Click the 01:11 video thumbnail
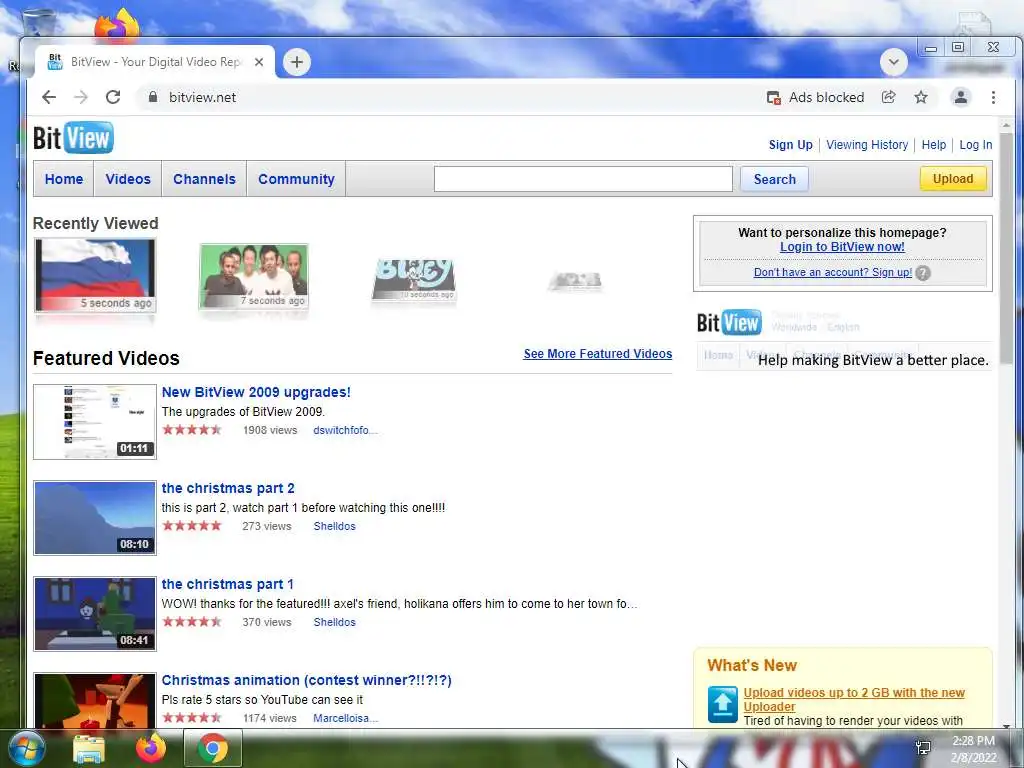1024x768 pixels. [x=95, y=422]
